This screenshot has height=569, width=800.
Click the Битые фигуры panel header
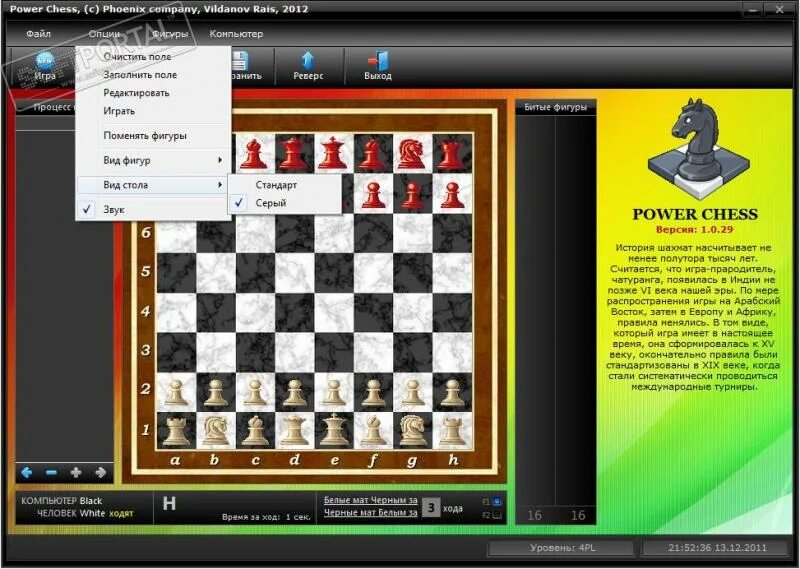click(x=556, y=107)
